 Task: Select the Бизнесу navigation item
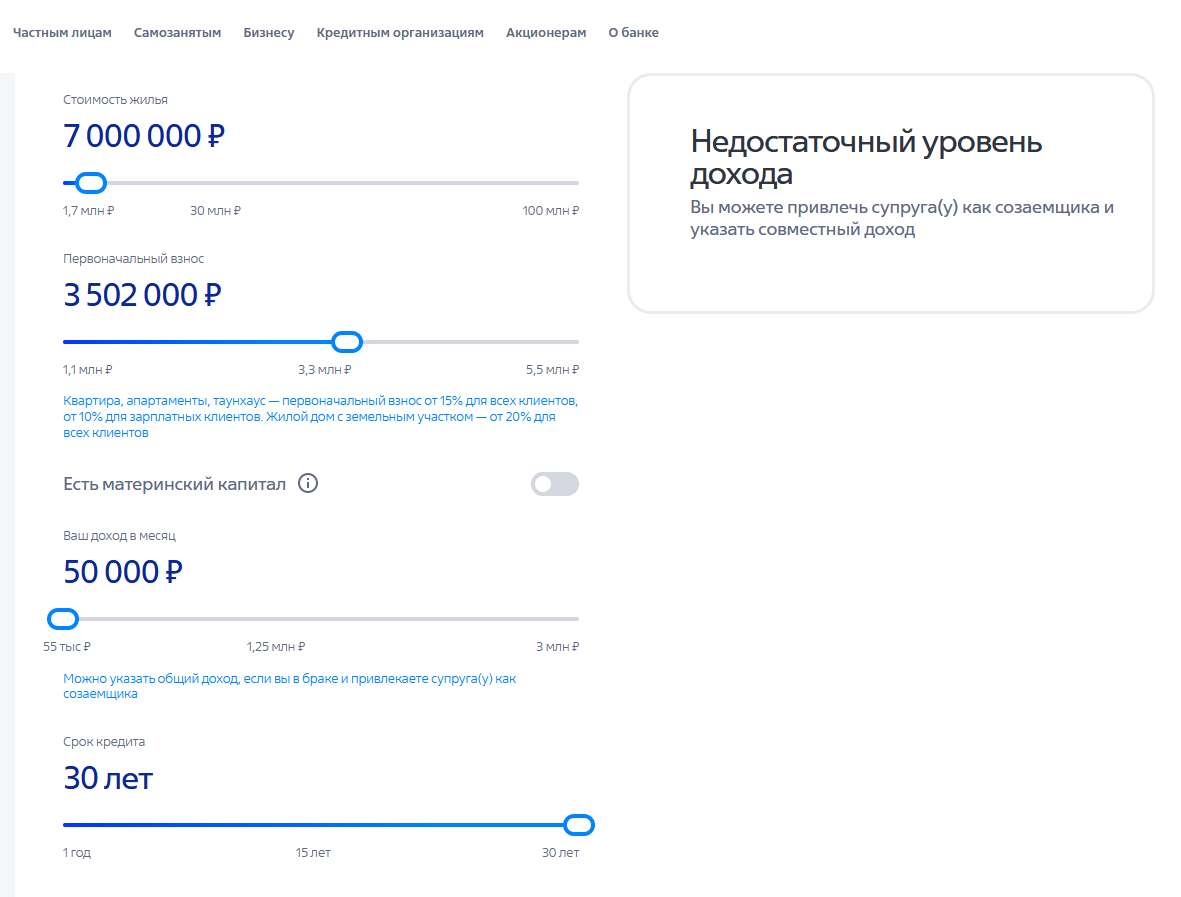pyautogui.click(x=269, y=32)
